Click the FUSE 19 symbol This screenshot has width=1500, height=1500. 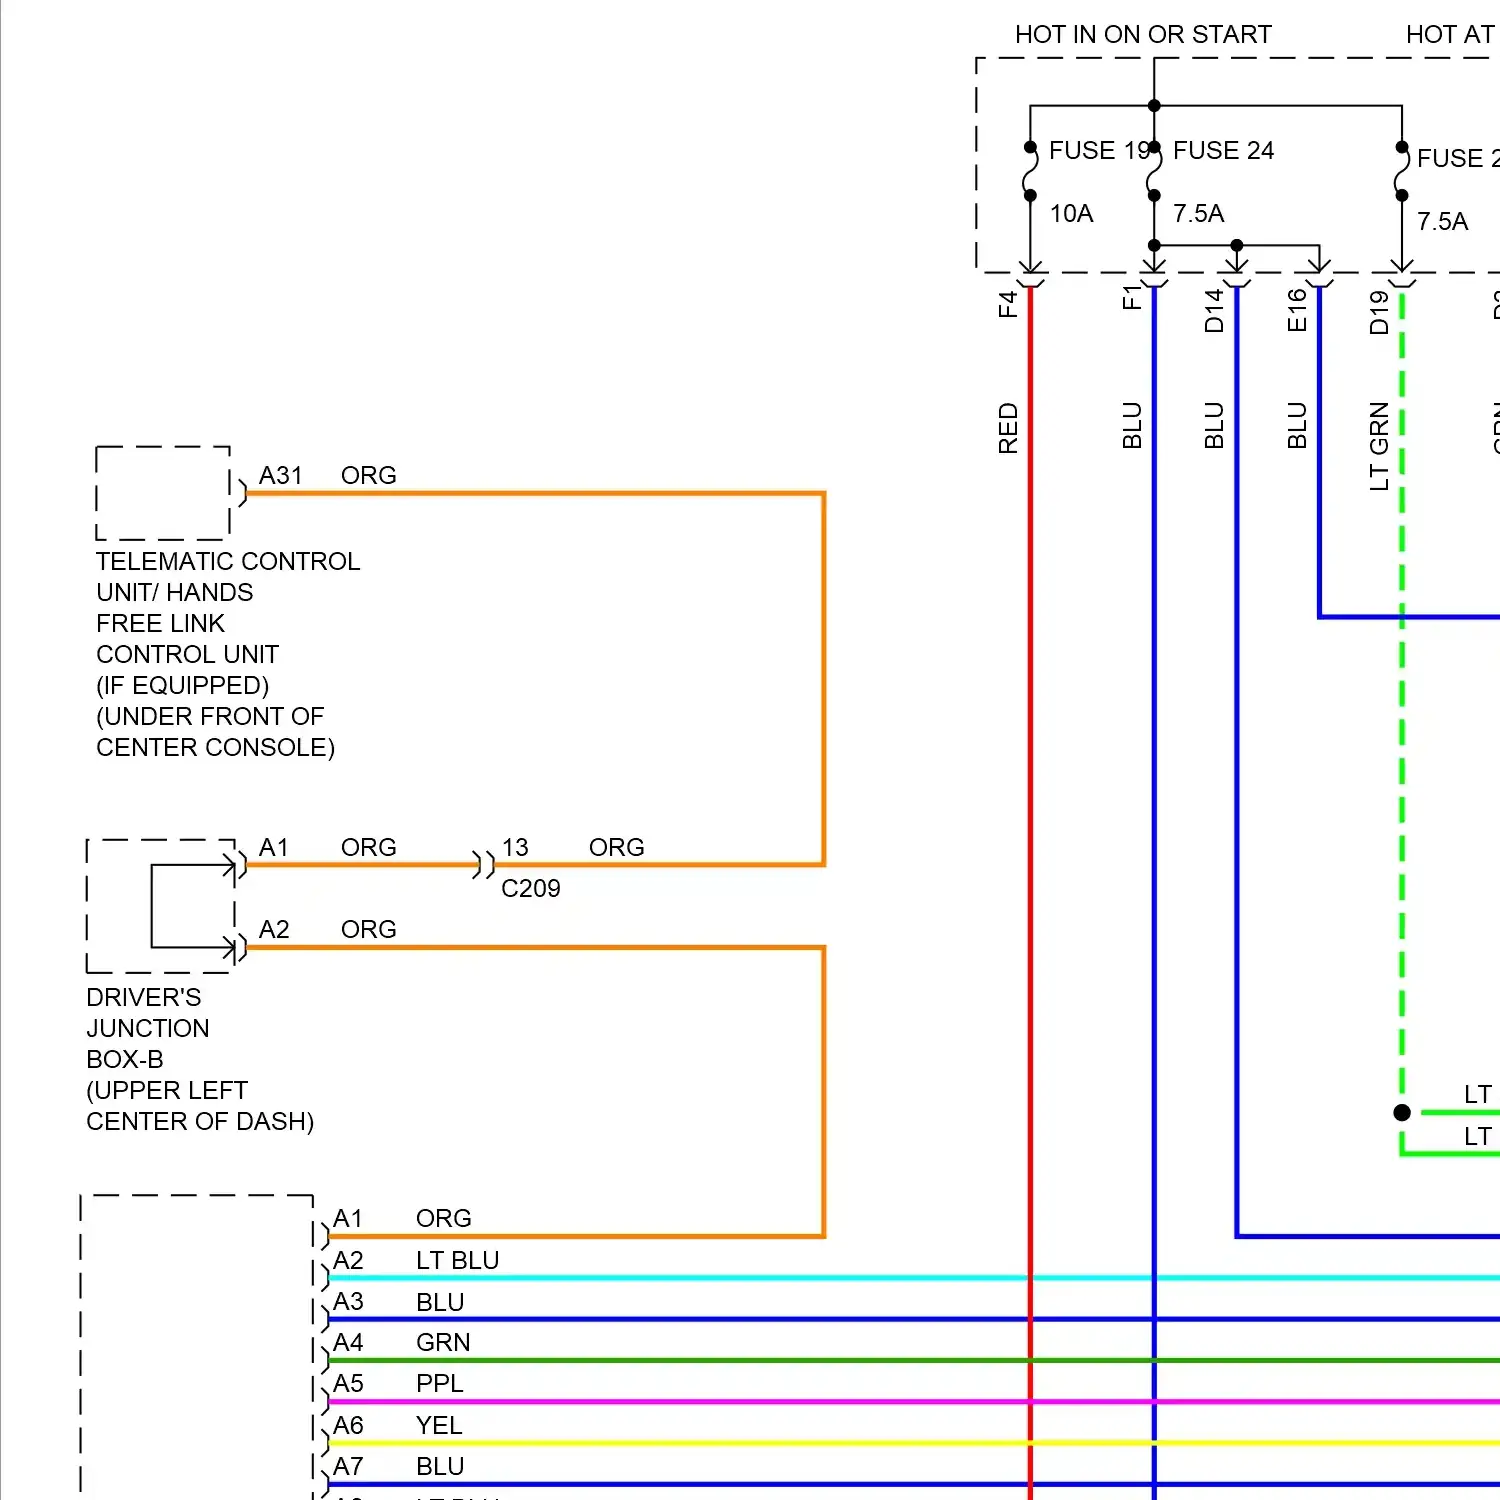(1030, 172)
